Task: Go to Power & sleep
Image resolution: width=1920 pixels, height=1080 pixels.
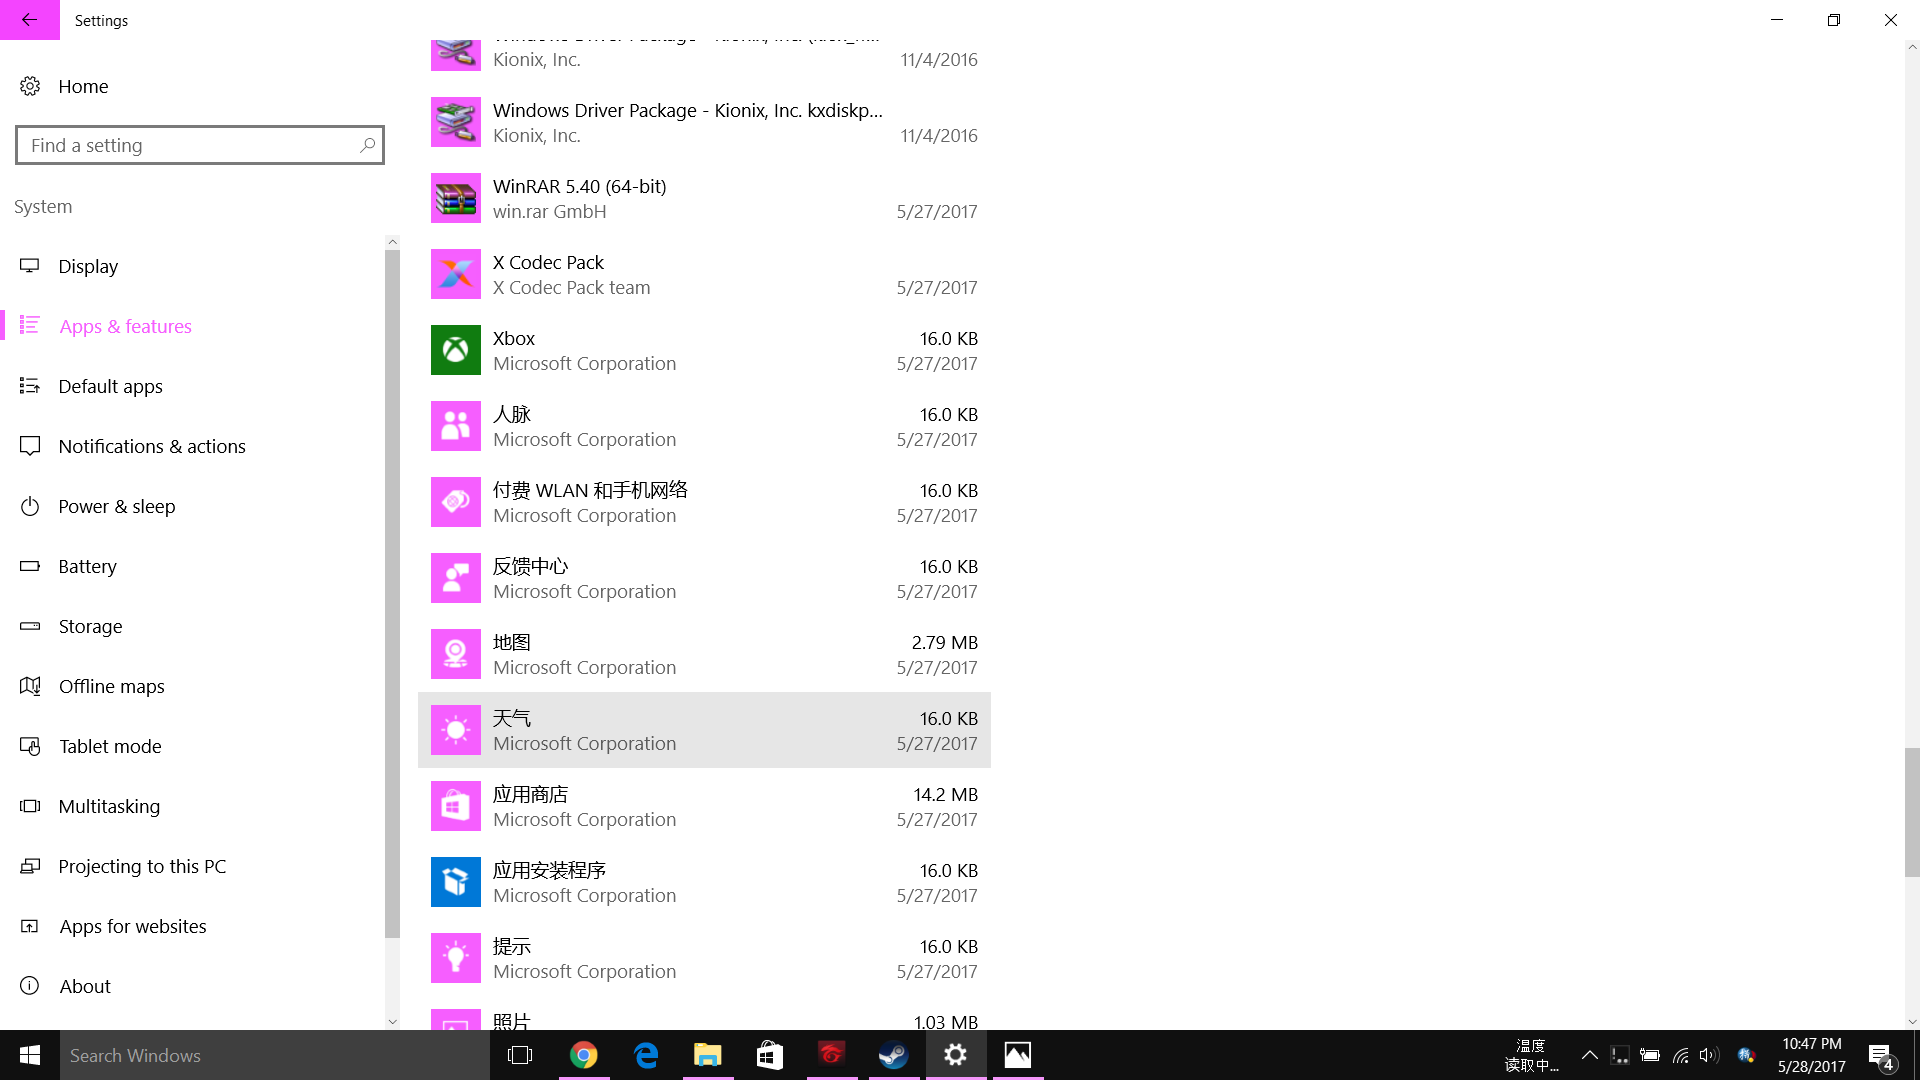Action: point(192,506)
